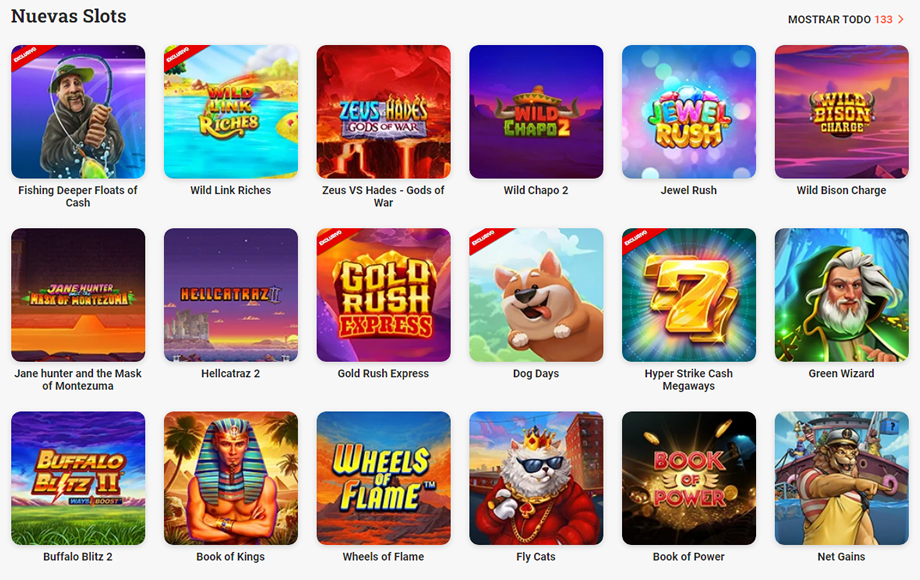Select the Green Wizard game thumbnail
Image resolution: width=920 pixels, height=580 pixels.
coord(841,295)
